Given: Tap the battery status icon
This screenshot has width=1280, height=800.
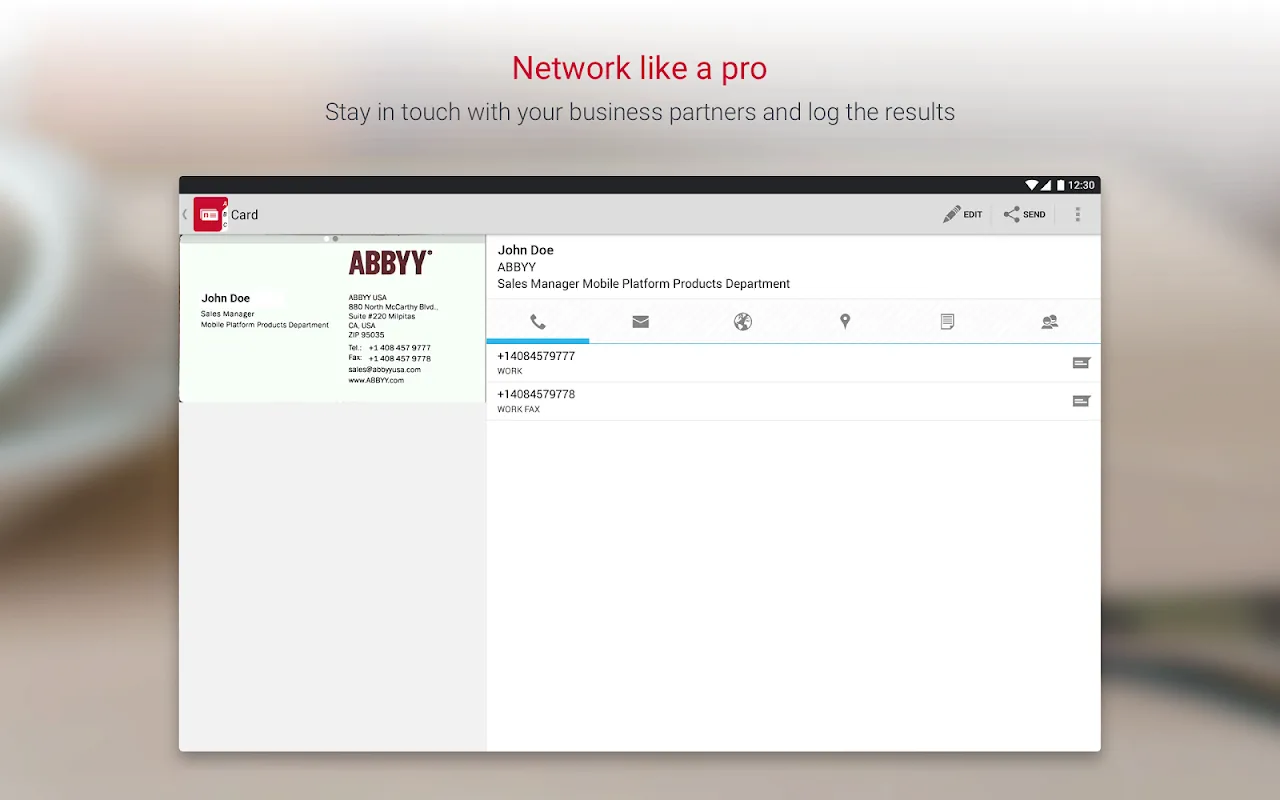Looking at the screenshot, I should pyautogui.click(x=1060, y=185).
